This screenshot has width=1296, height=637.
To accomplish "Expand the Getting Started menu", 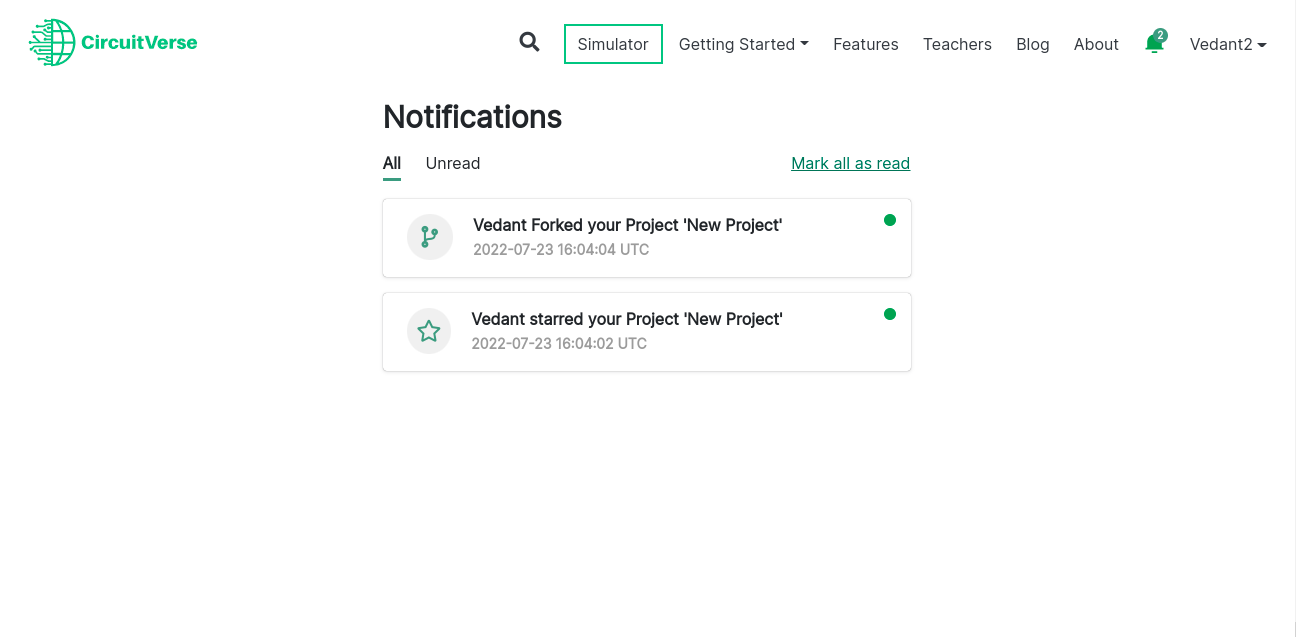I will 743,44.
